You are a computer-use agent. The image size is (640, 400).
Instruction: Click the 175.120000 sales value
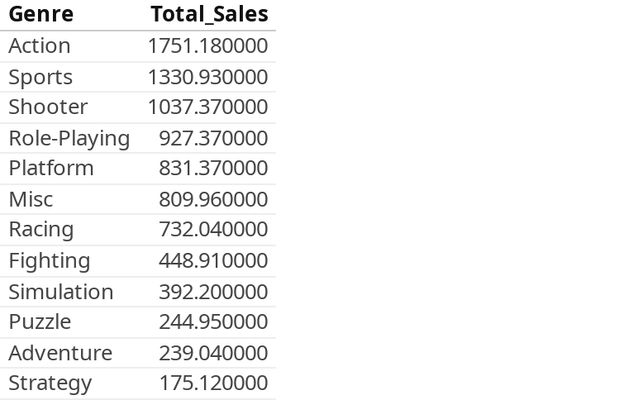(x=213, y=383)
